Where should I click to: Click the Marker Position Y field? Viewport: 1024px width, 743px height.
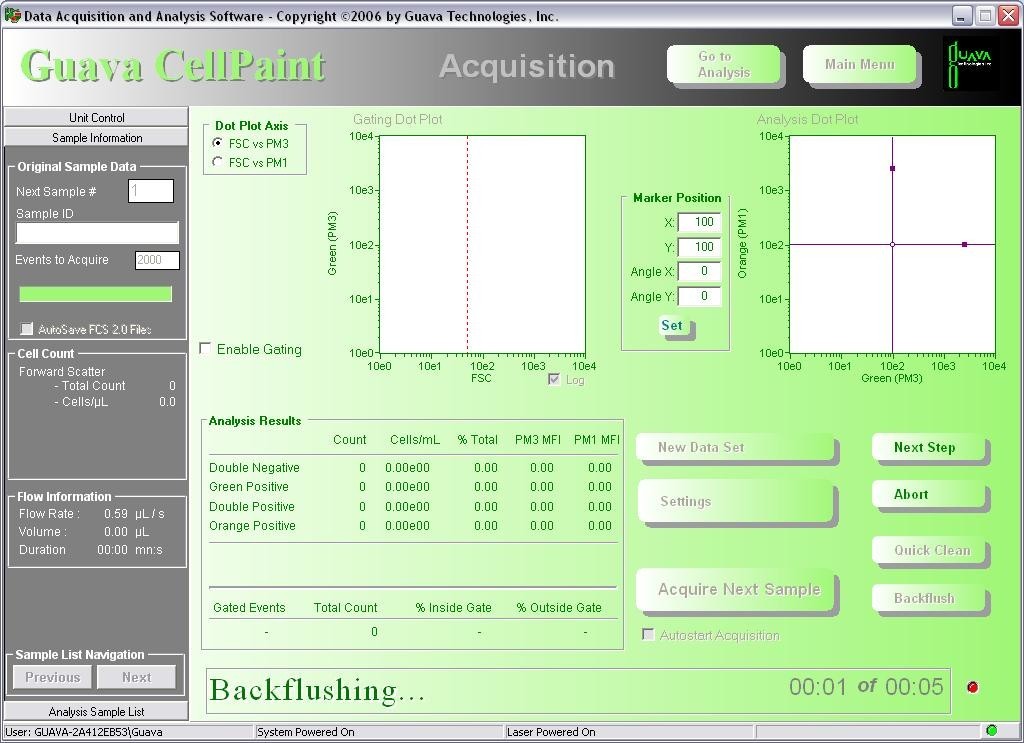699,247
